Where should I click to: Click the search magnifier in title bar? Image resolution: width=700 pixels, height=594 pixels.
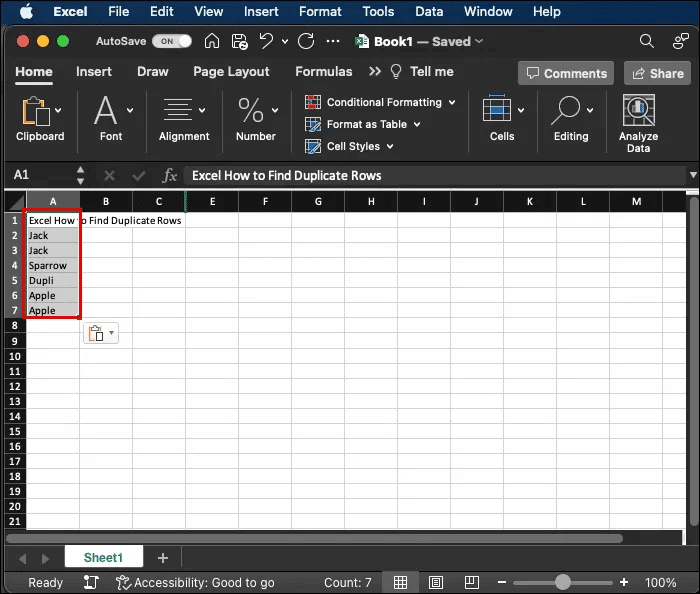coord(647,42)
